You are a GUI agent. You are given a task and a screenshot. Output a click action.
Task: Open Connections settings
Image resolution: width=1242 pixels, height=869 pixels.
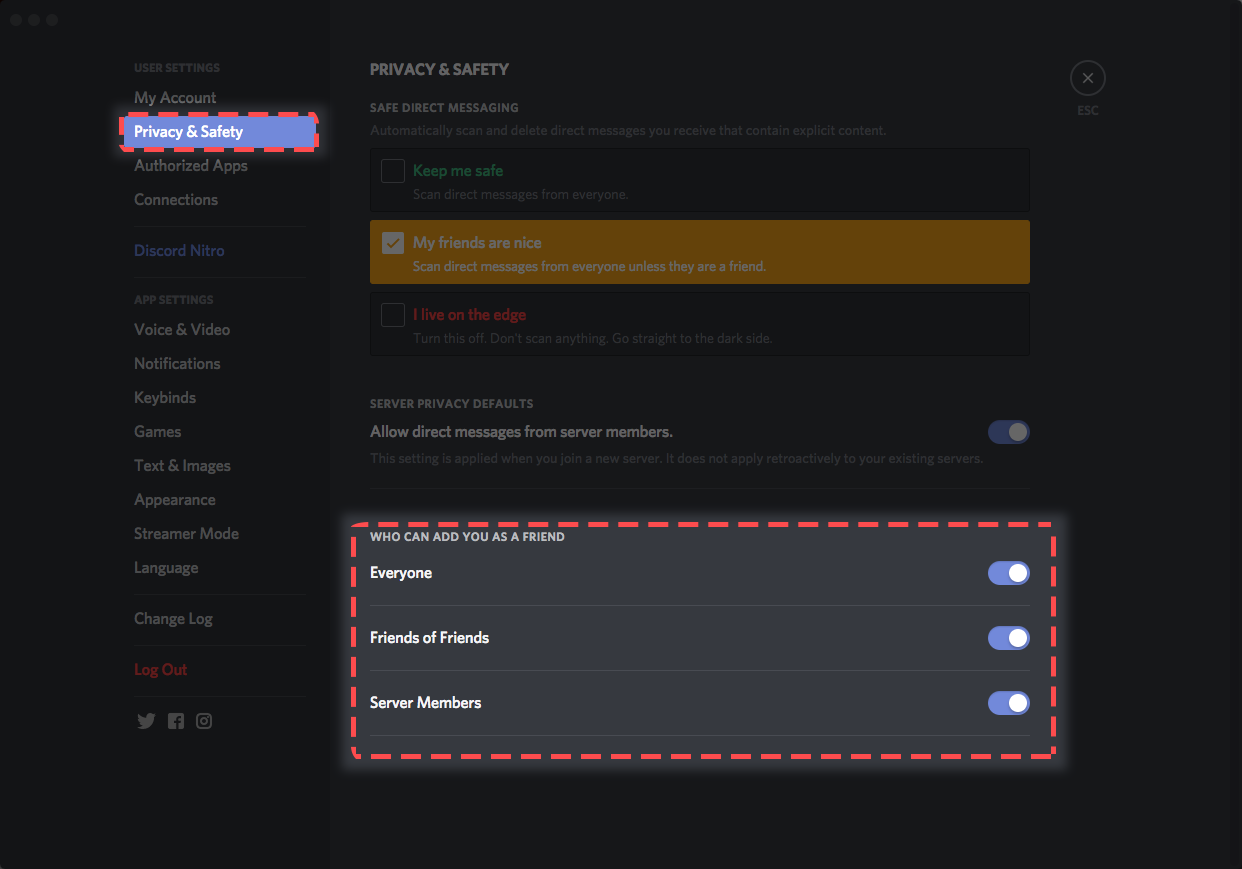[176, 200]
